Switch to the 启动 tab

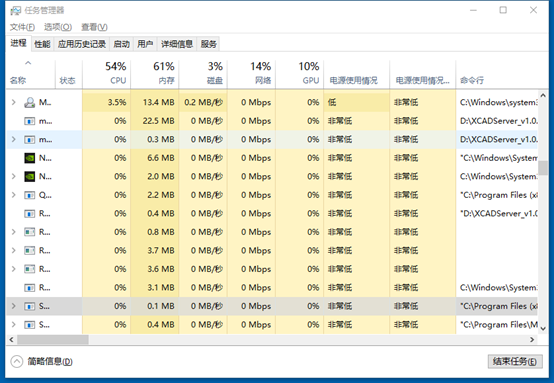(x=122, y=44)
